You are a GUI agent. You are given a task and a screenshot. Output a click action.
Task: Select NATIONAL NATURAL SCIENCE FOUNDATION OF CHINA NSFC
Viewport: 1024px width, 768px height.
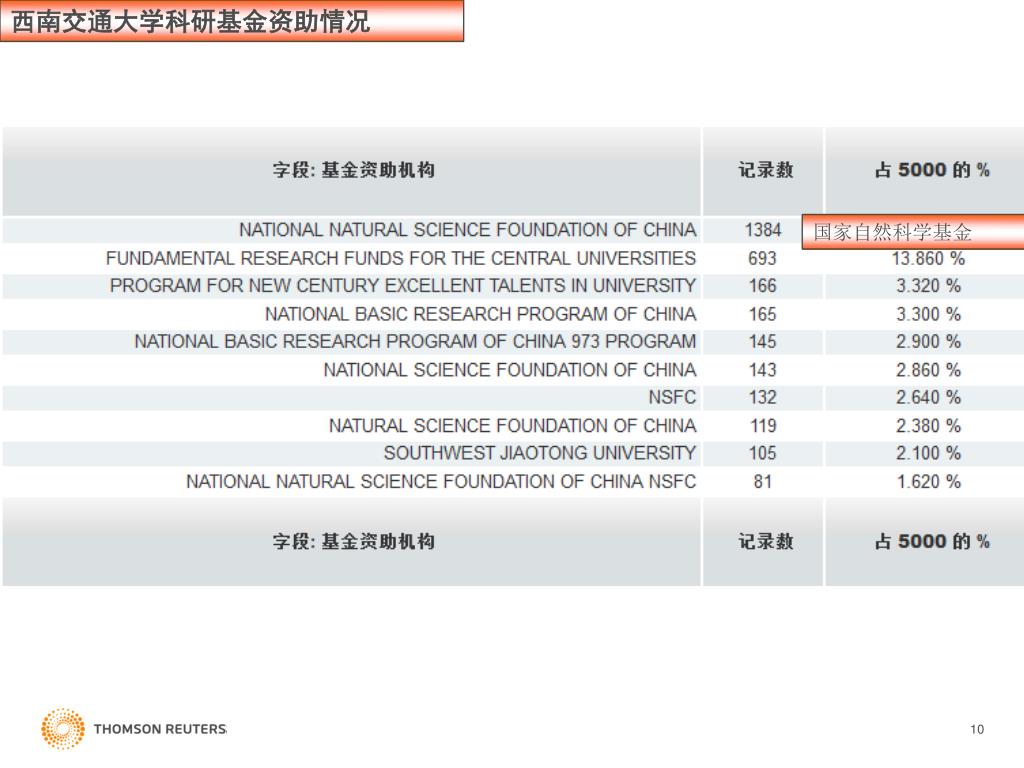(x=441, y=482)
